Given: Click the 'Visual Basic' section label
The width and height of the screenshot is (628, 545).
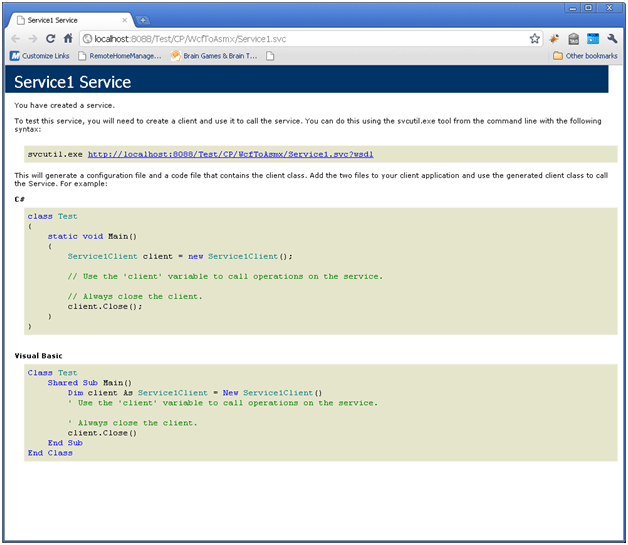Looking at the screenshot, I should coord(38,356).
